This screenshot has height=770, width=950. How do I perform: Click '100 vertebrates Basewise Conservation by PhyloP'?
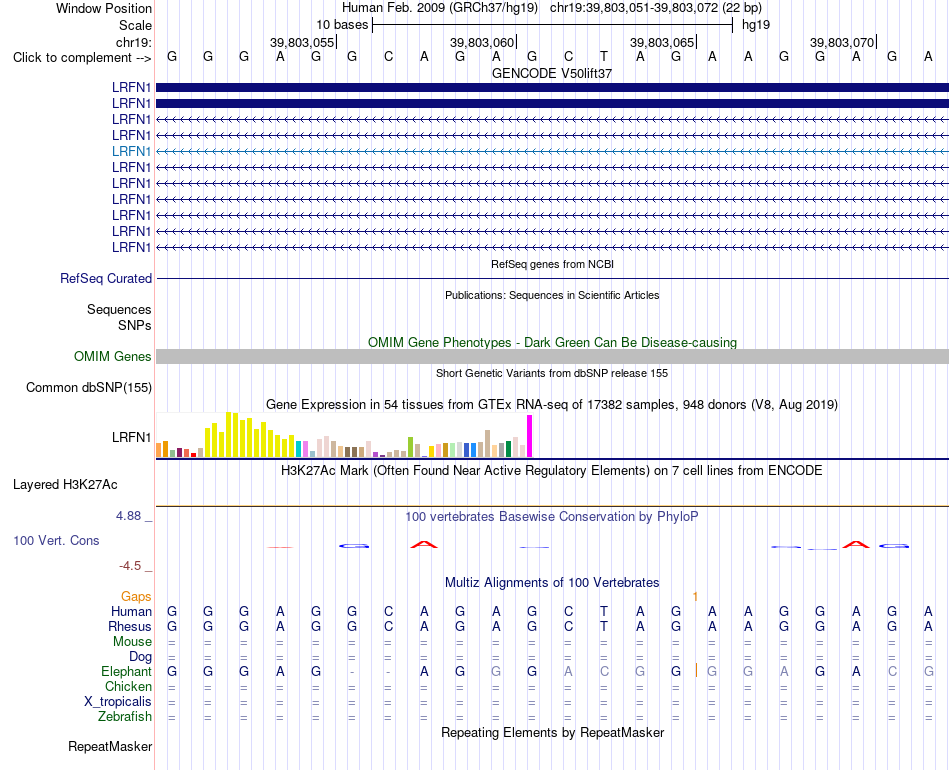(x=552, y=517)
